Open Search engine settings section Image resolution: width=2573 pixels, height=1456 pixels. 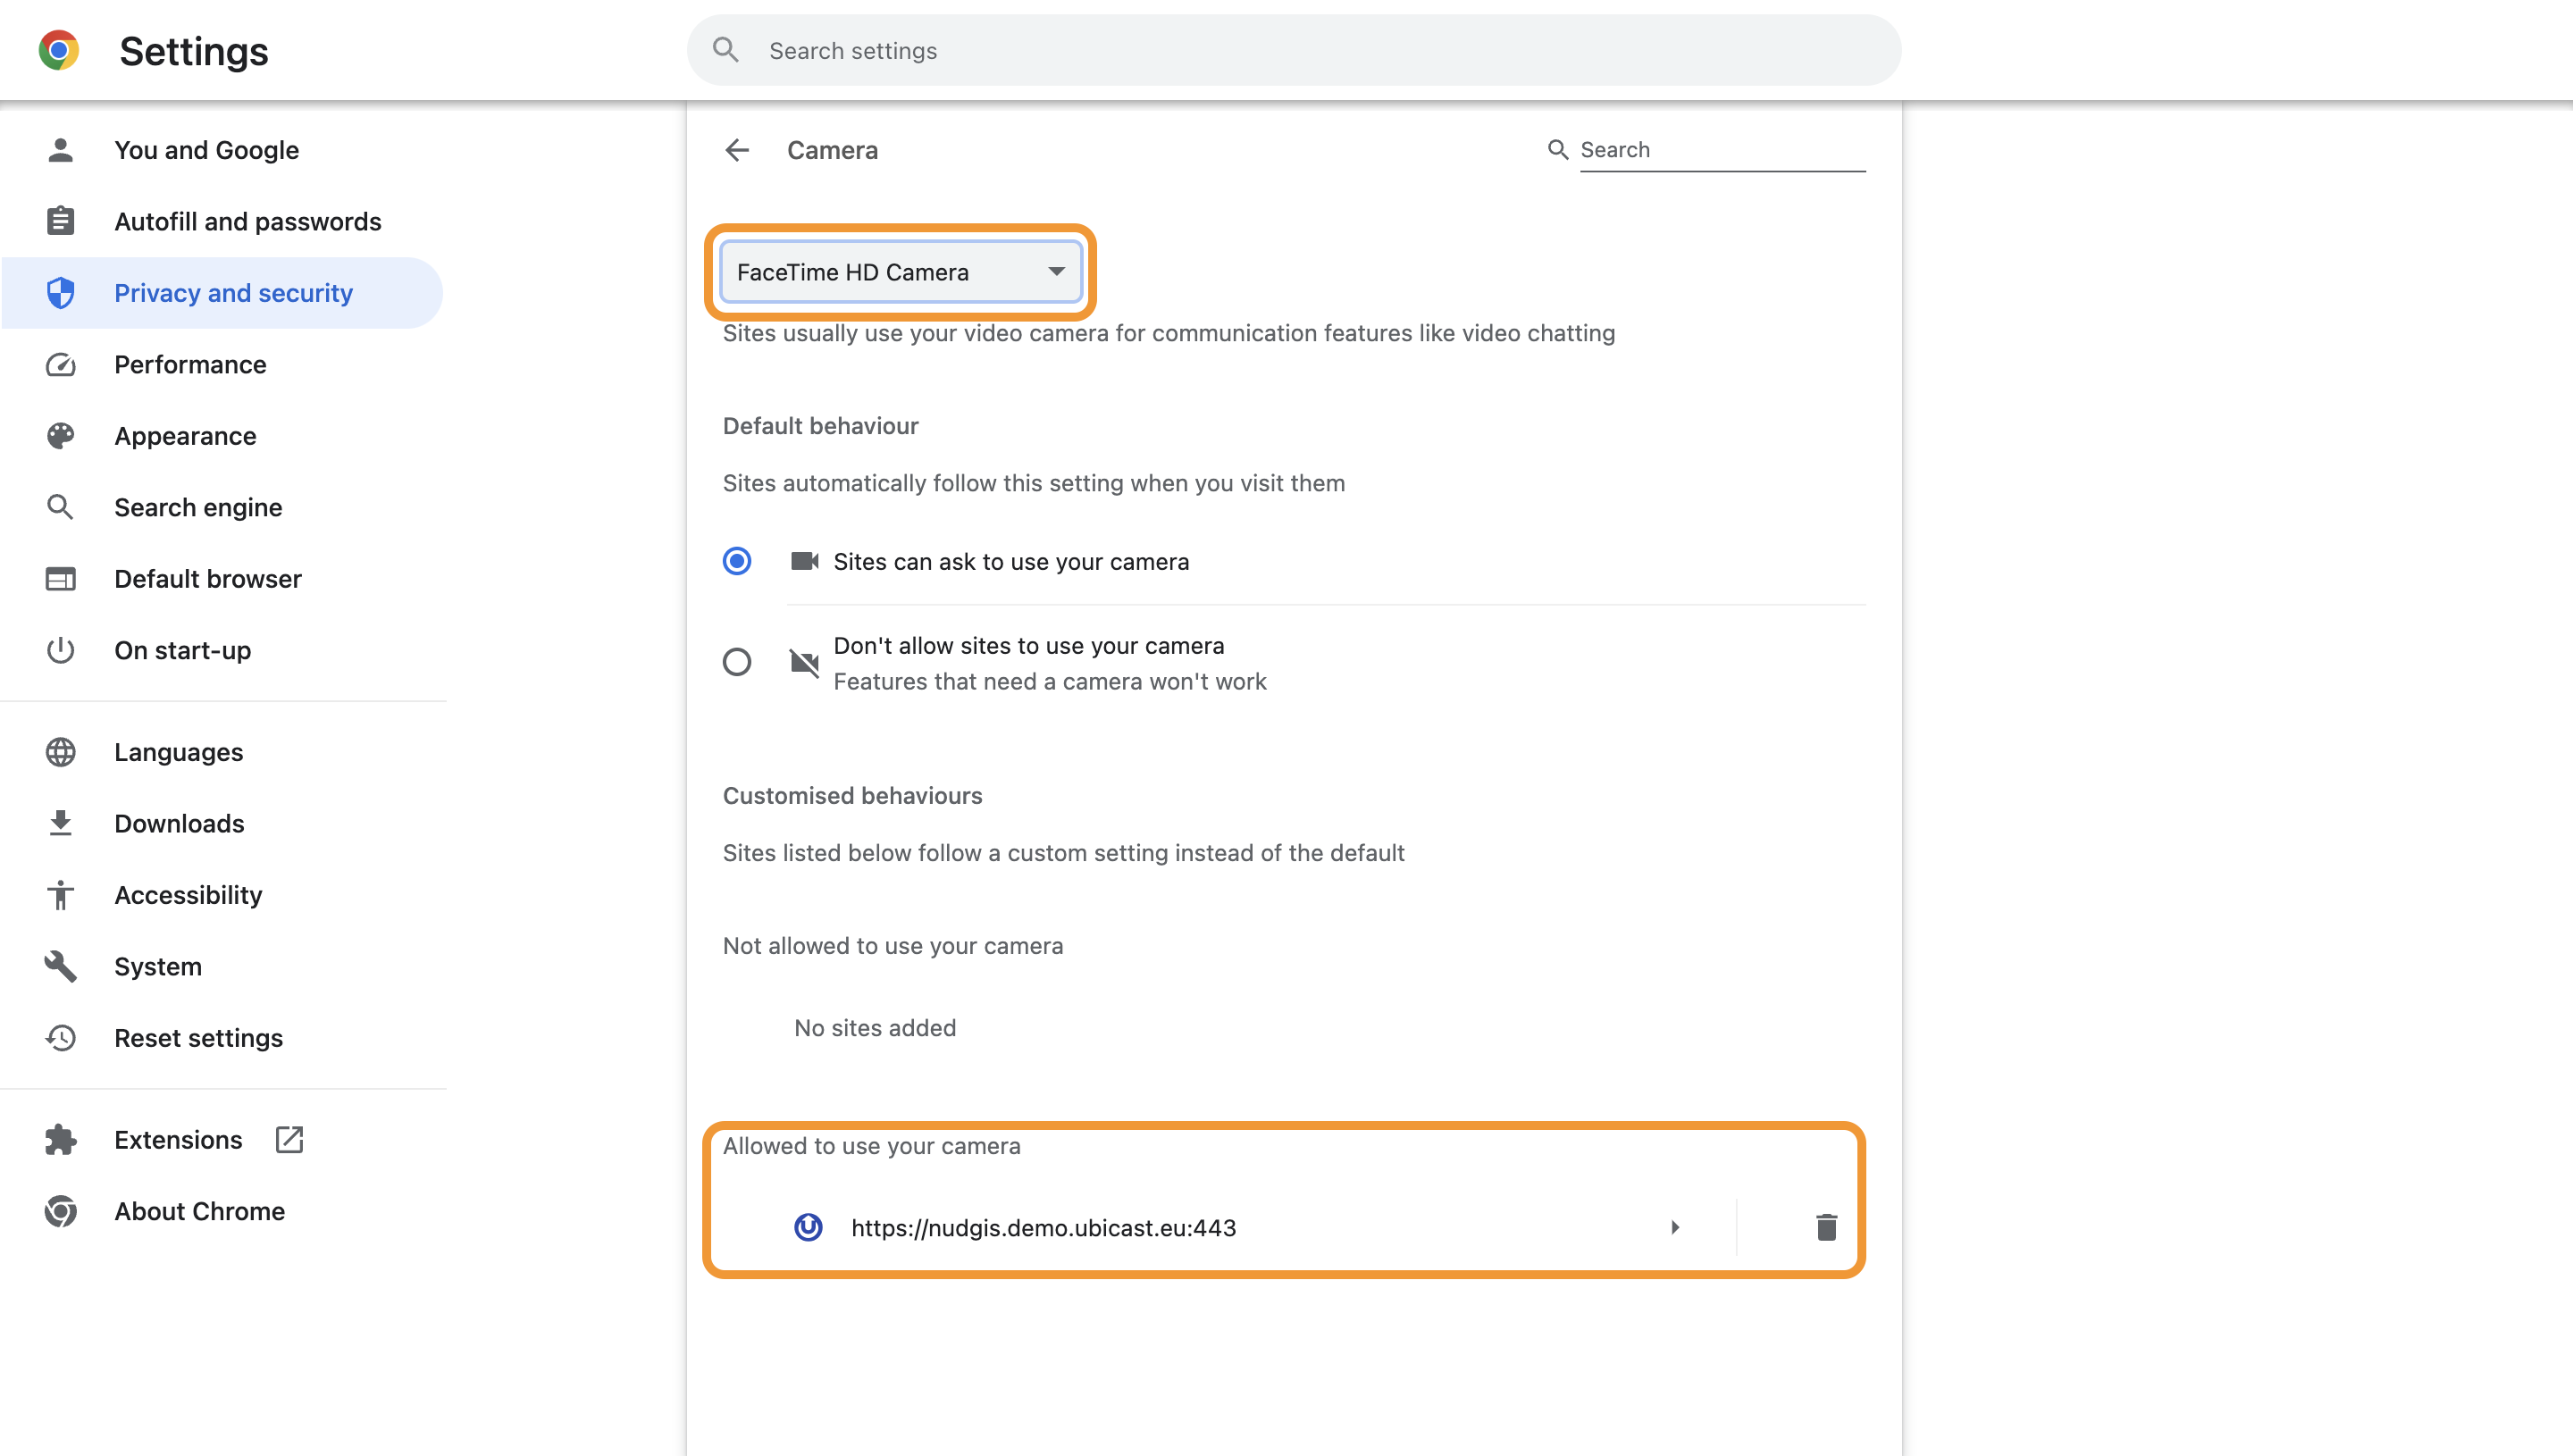(x=222, y=507)
